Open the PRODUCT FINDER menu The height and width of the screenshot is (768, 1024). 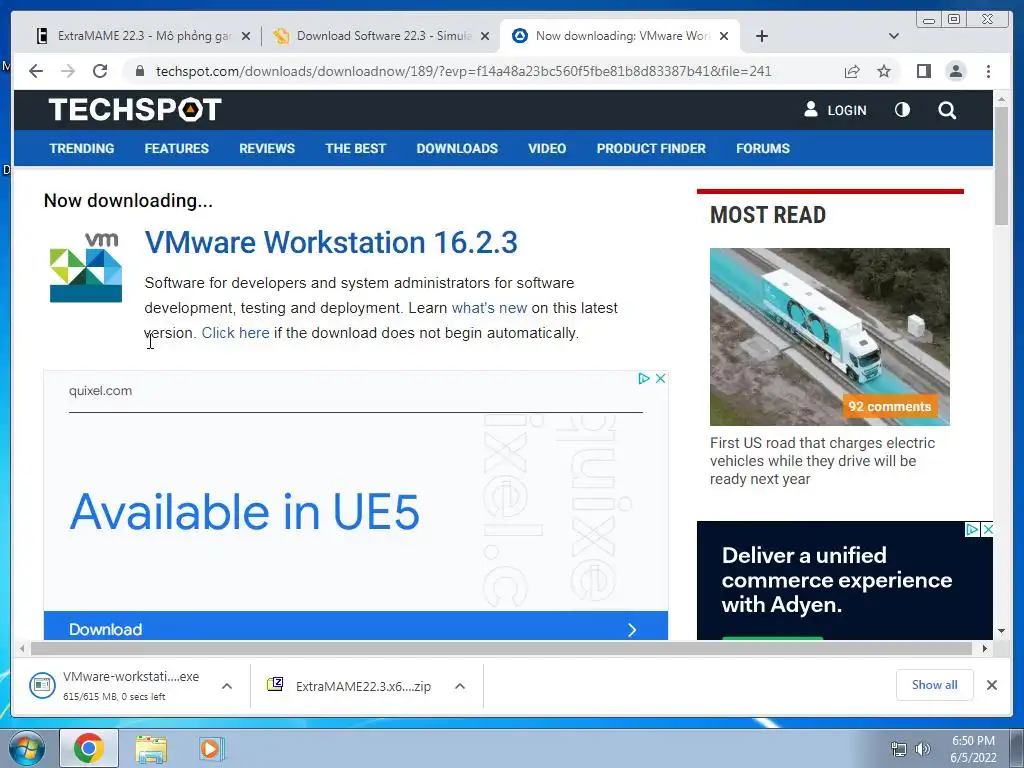click(x=651, y=148)
